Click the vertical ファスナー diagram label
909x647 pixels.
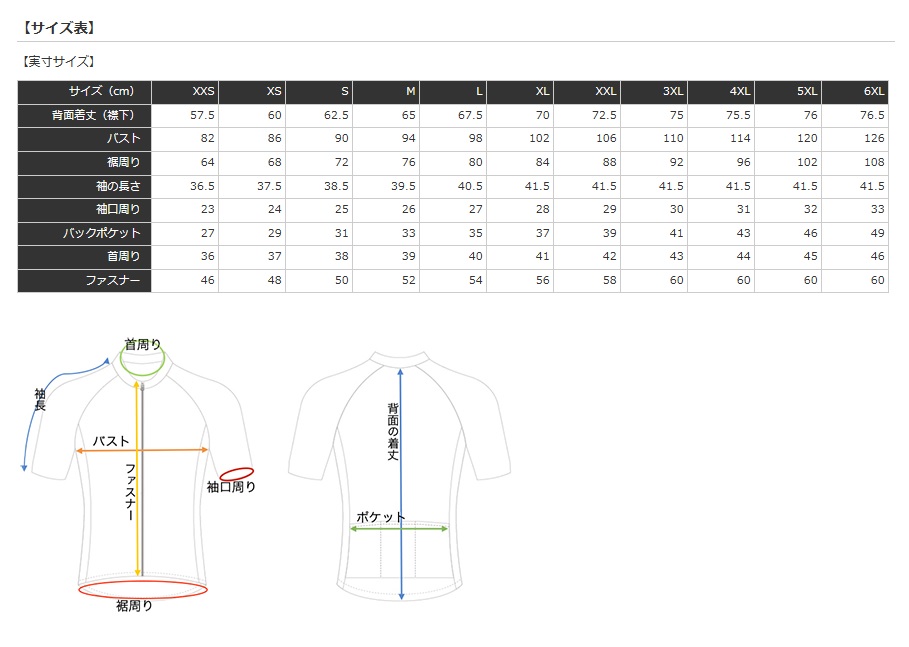pyautogui.click(x=130, y=492)
